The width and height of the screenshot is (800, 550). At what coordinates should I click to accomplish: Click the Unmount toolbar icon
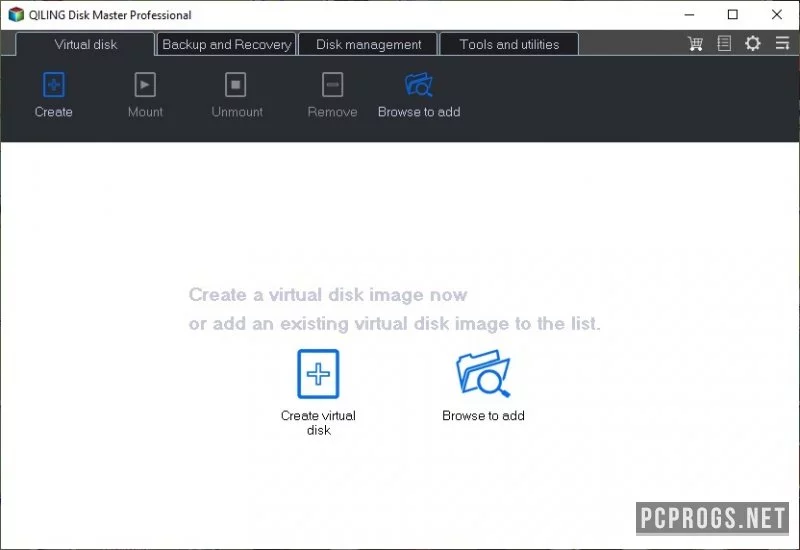pyautogui.click(x=236, y=85)
